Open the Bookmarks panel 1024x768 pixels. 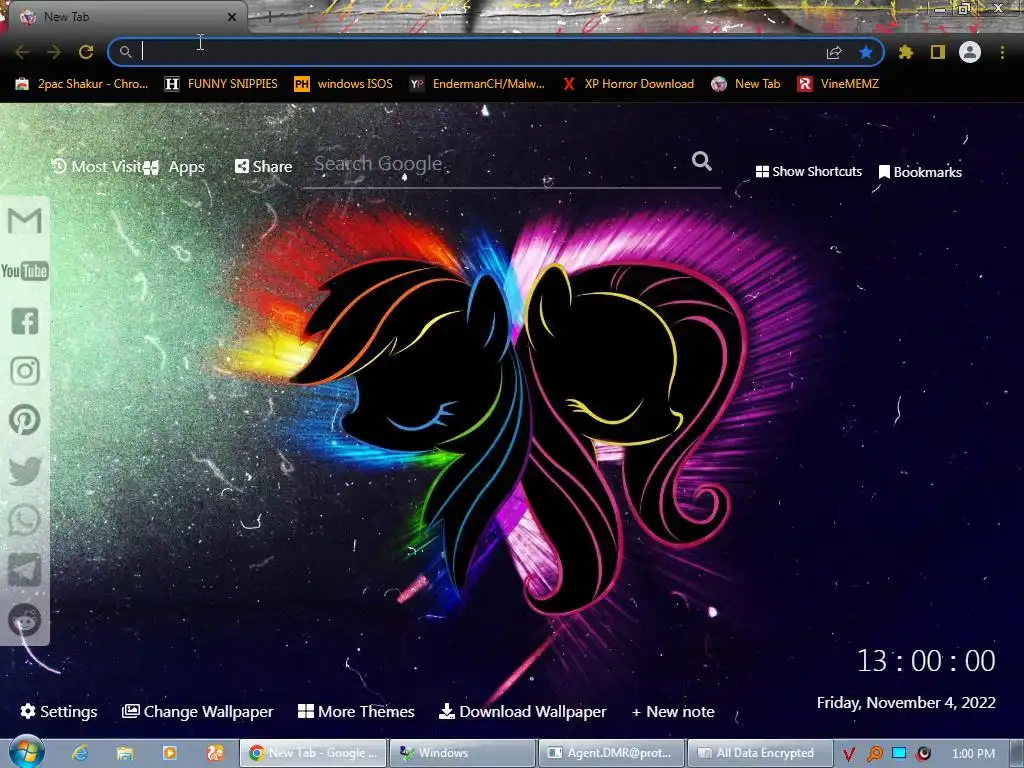920,172
